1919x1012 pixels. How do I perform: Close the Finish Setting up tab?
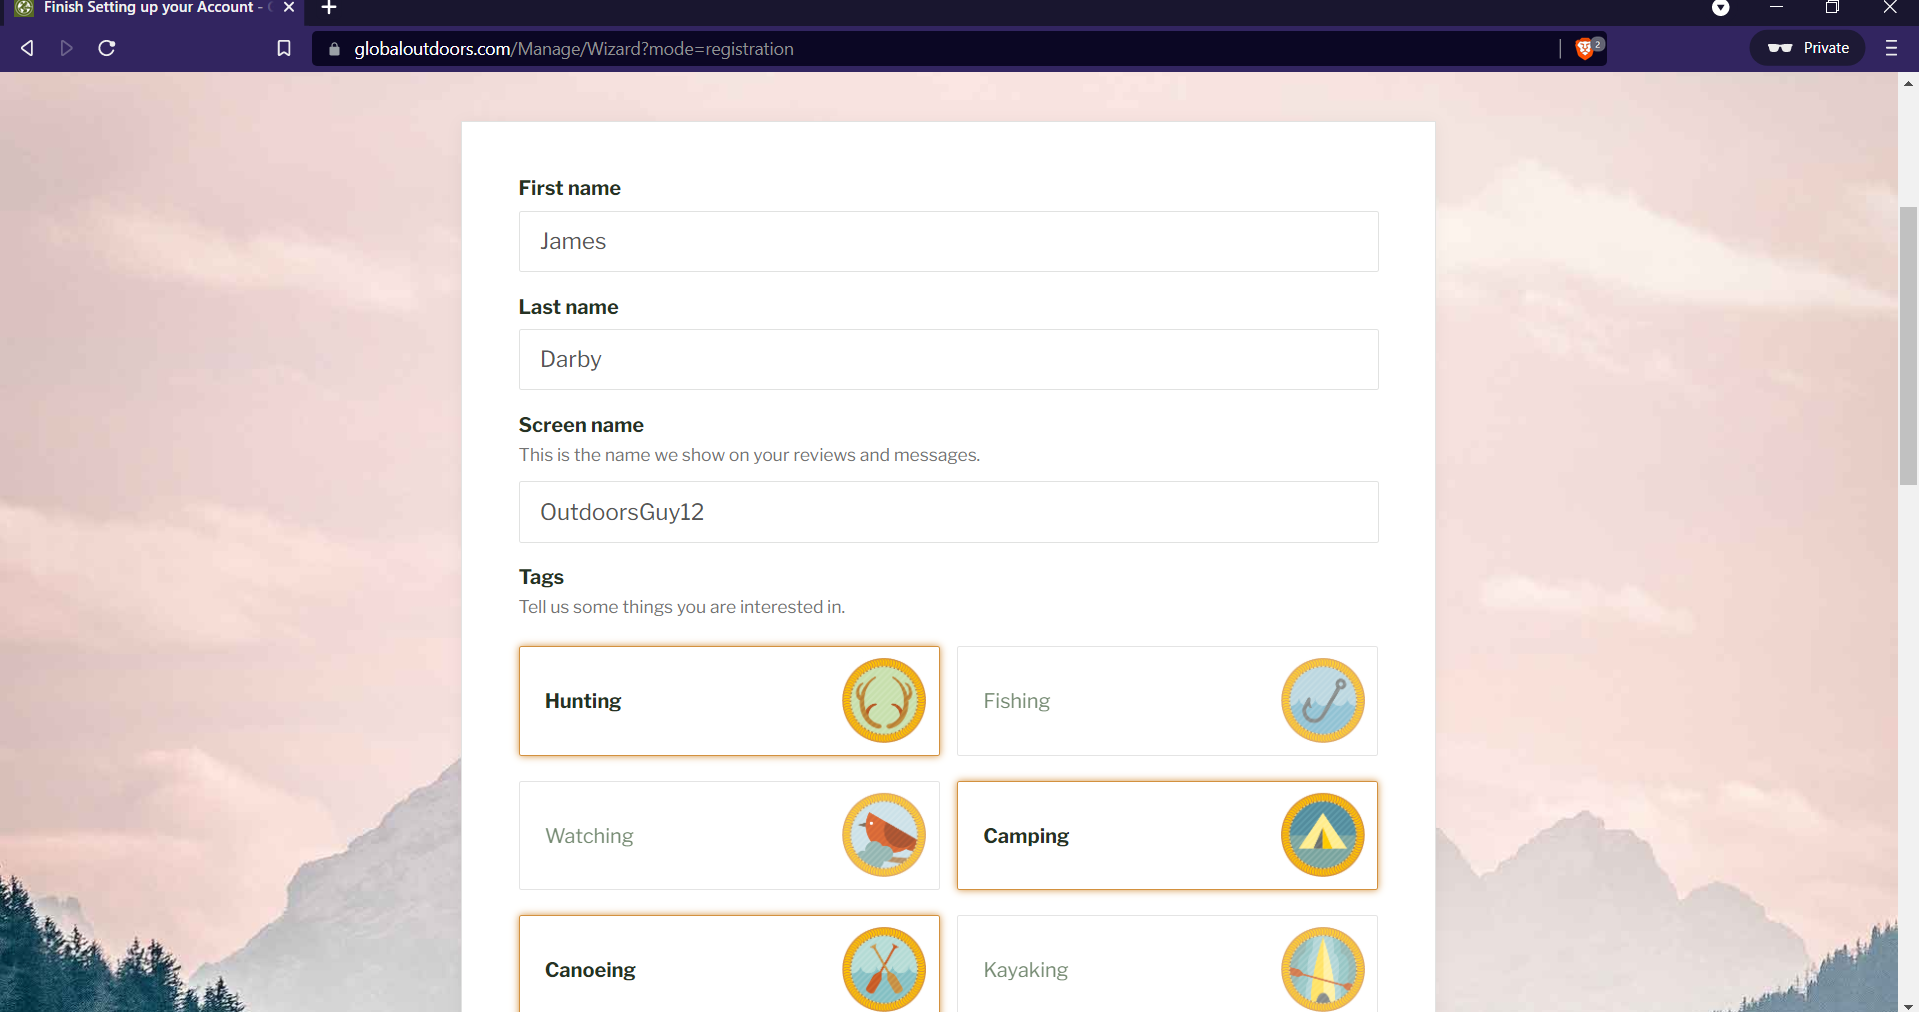(289, 7)
